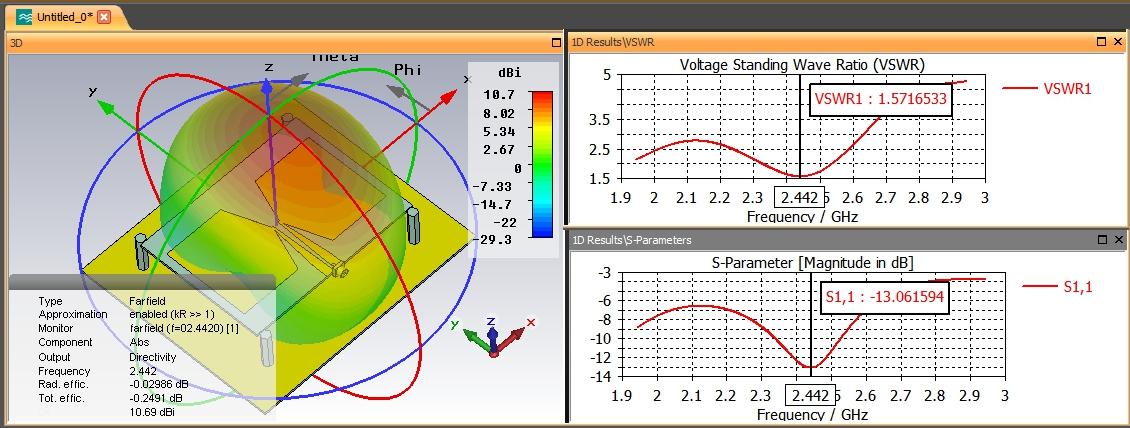Screen dimensions: 1130x428
Task: Click the enabled (kR >> 1) approximation text
Action: click(172, 315)
